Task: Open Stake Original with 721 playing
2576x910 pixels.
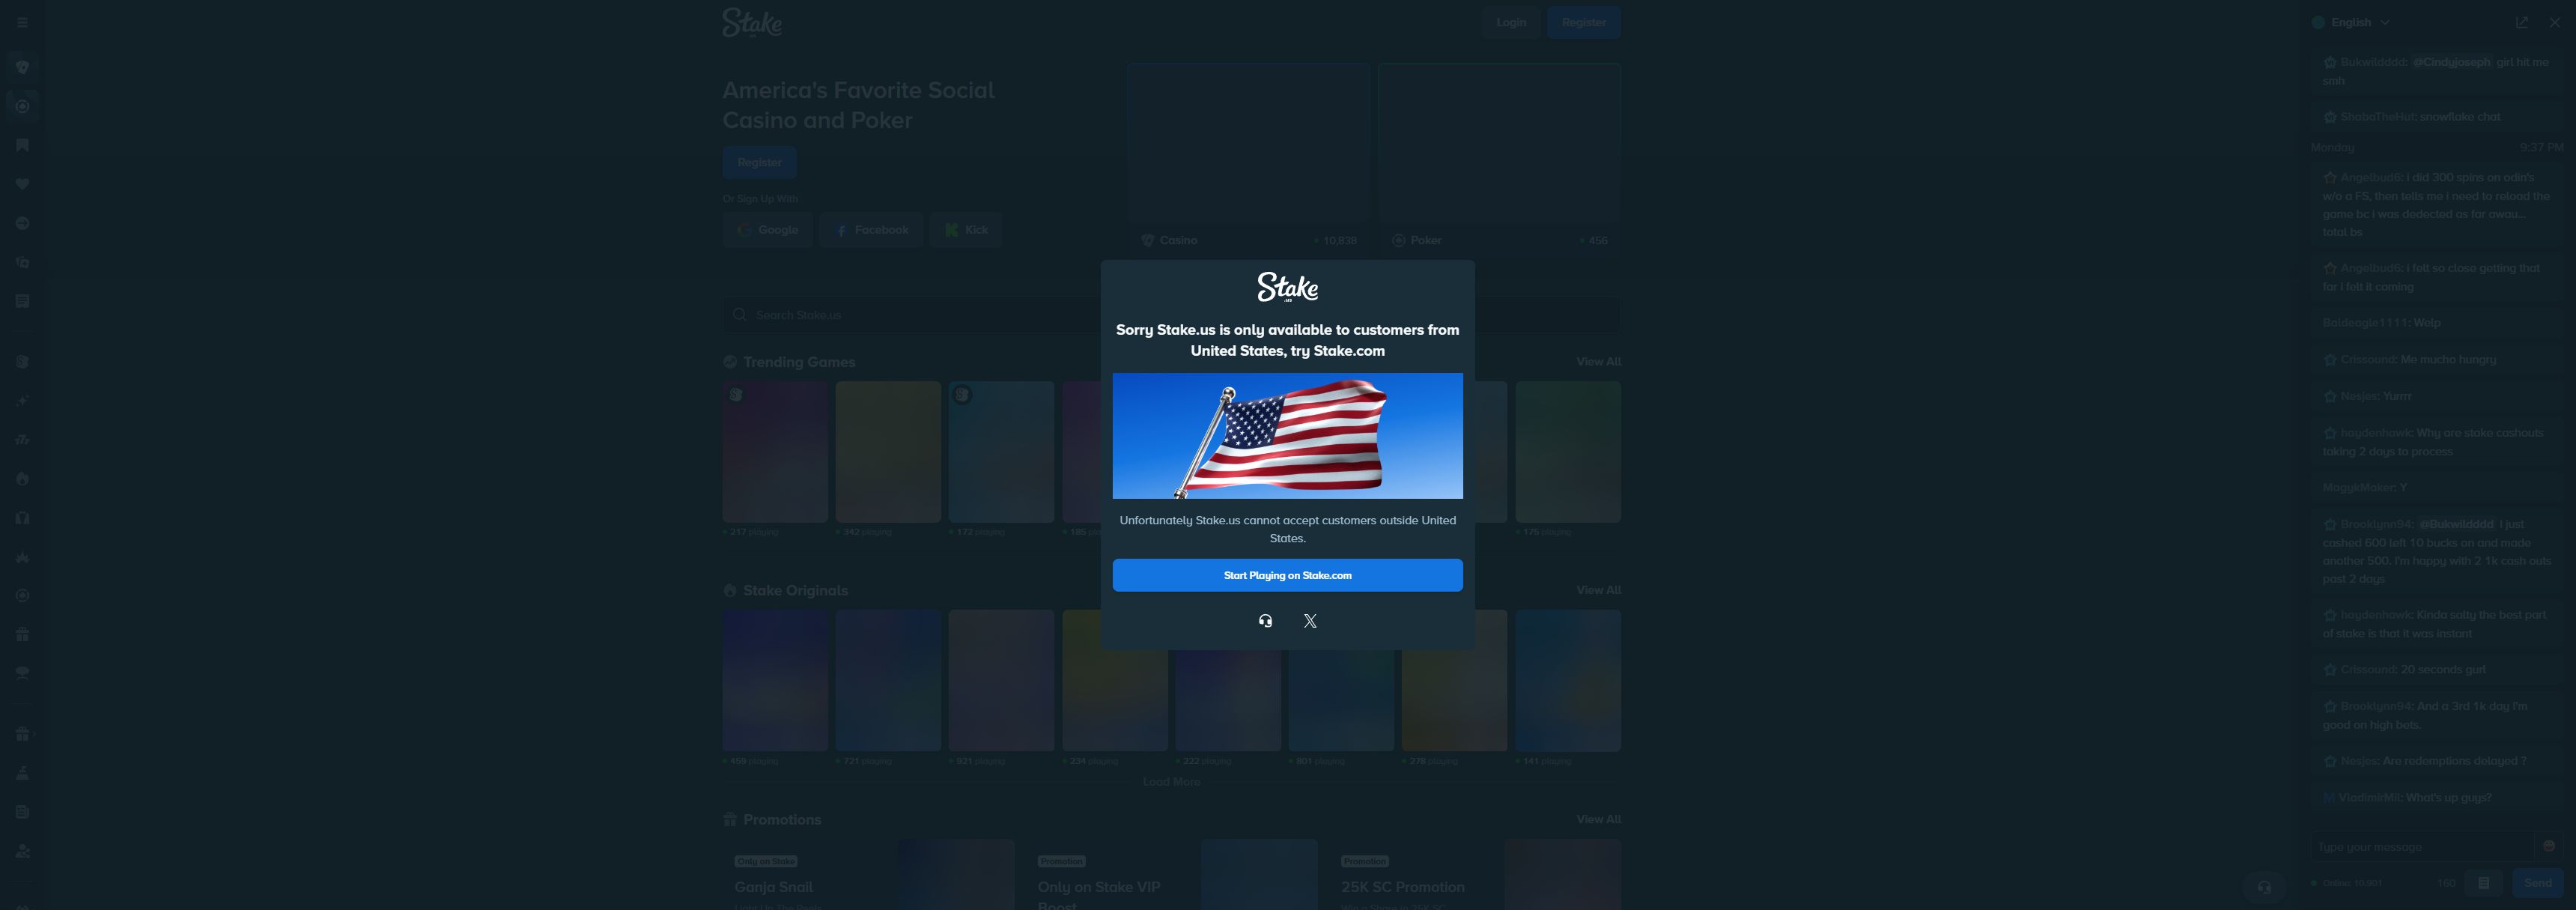Action: (x=888, y=681)
